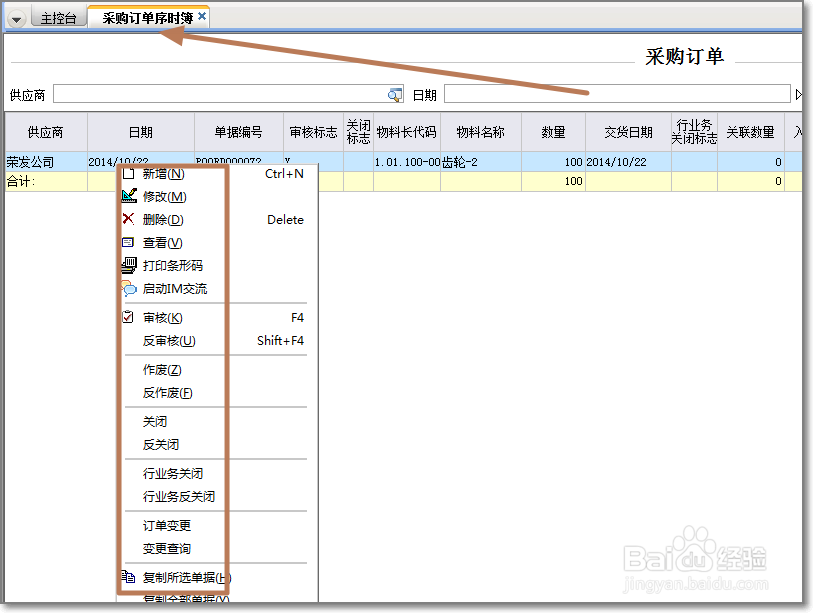Click the red X 删除 delete icon

coord(130,219)
